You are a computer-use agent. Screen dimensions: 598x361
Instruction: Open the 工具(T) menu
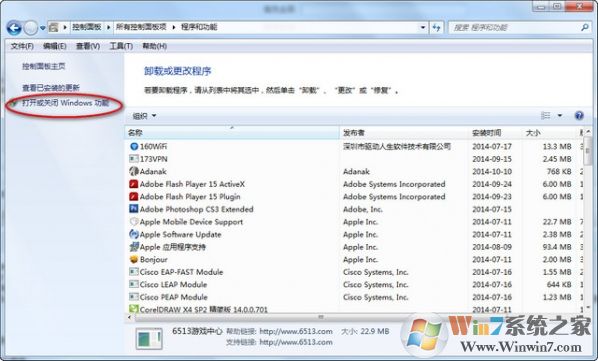tap(121, 46)
